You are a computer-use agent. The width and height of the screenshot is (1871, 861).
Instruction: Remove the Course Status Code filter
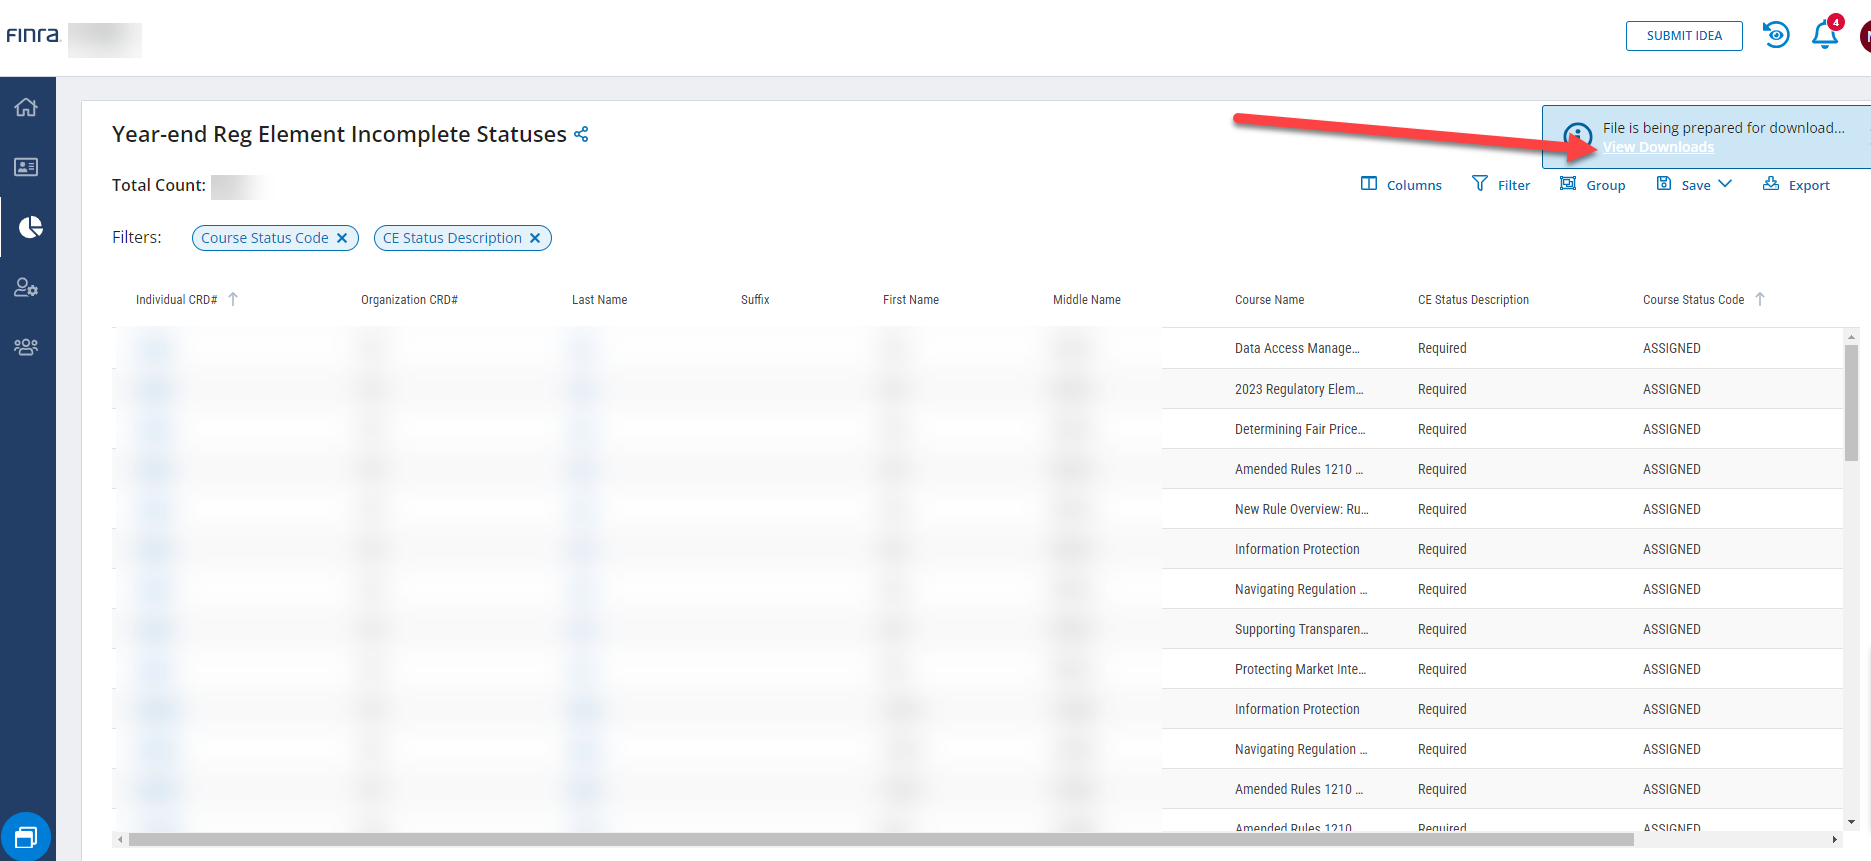coord(342,238)
